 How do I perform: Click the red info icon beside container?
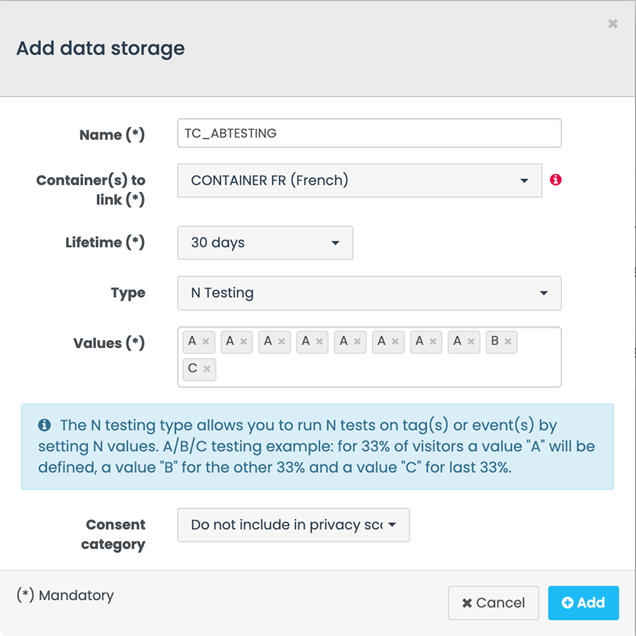[x=556, y=180]
